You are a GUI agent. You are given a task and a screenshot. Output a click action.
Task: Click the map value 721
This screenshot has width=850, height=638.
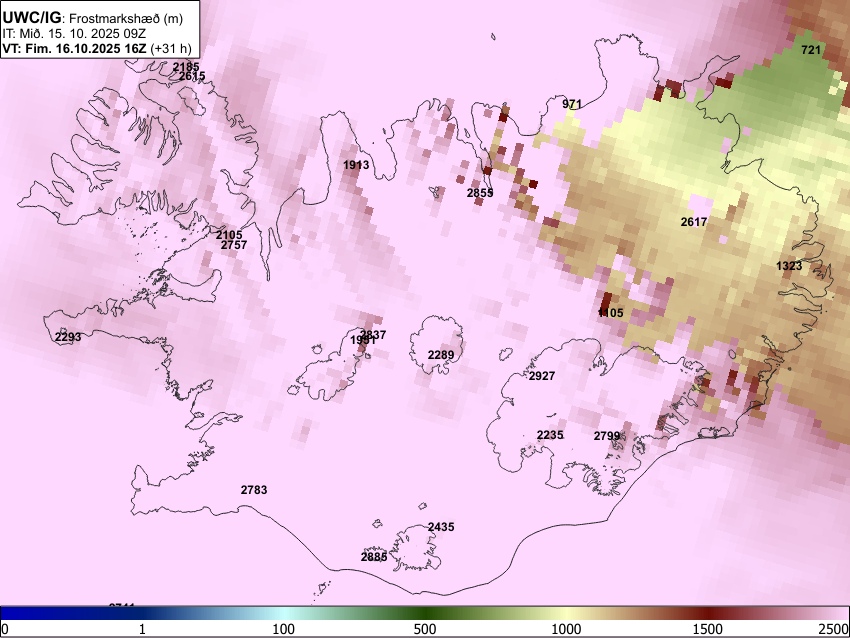pyautogui.click(x=811, y=50)
